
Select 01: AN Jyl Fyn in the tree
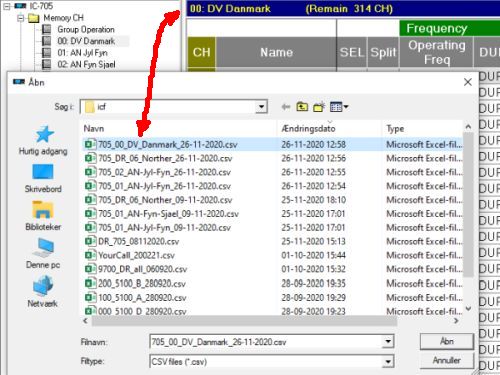(82, 53)
